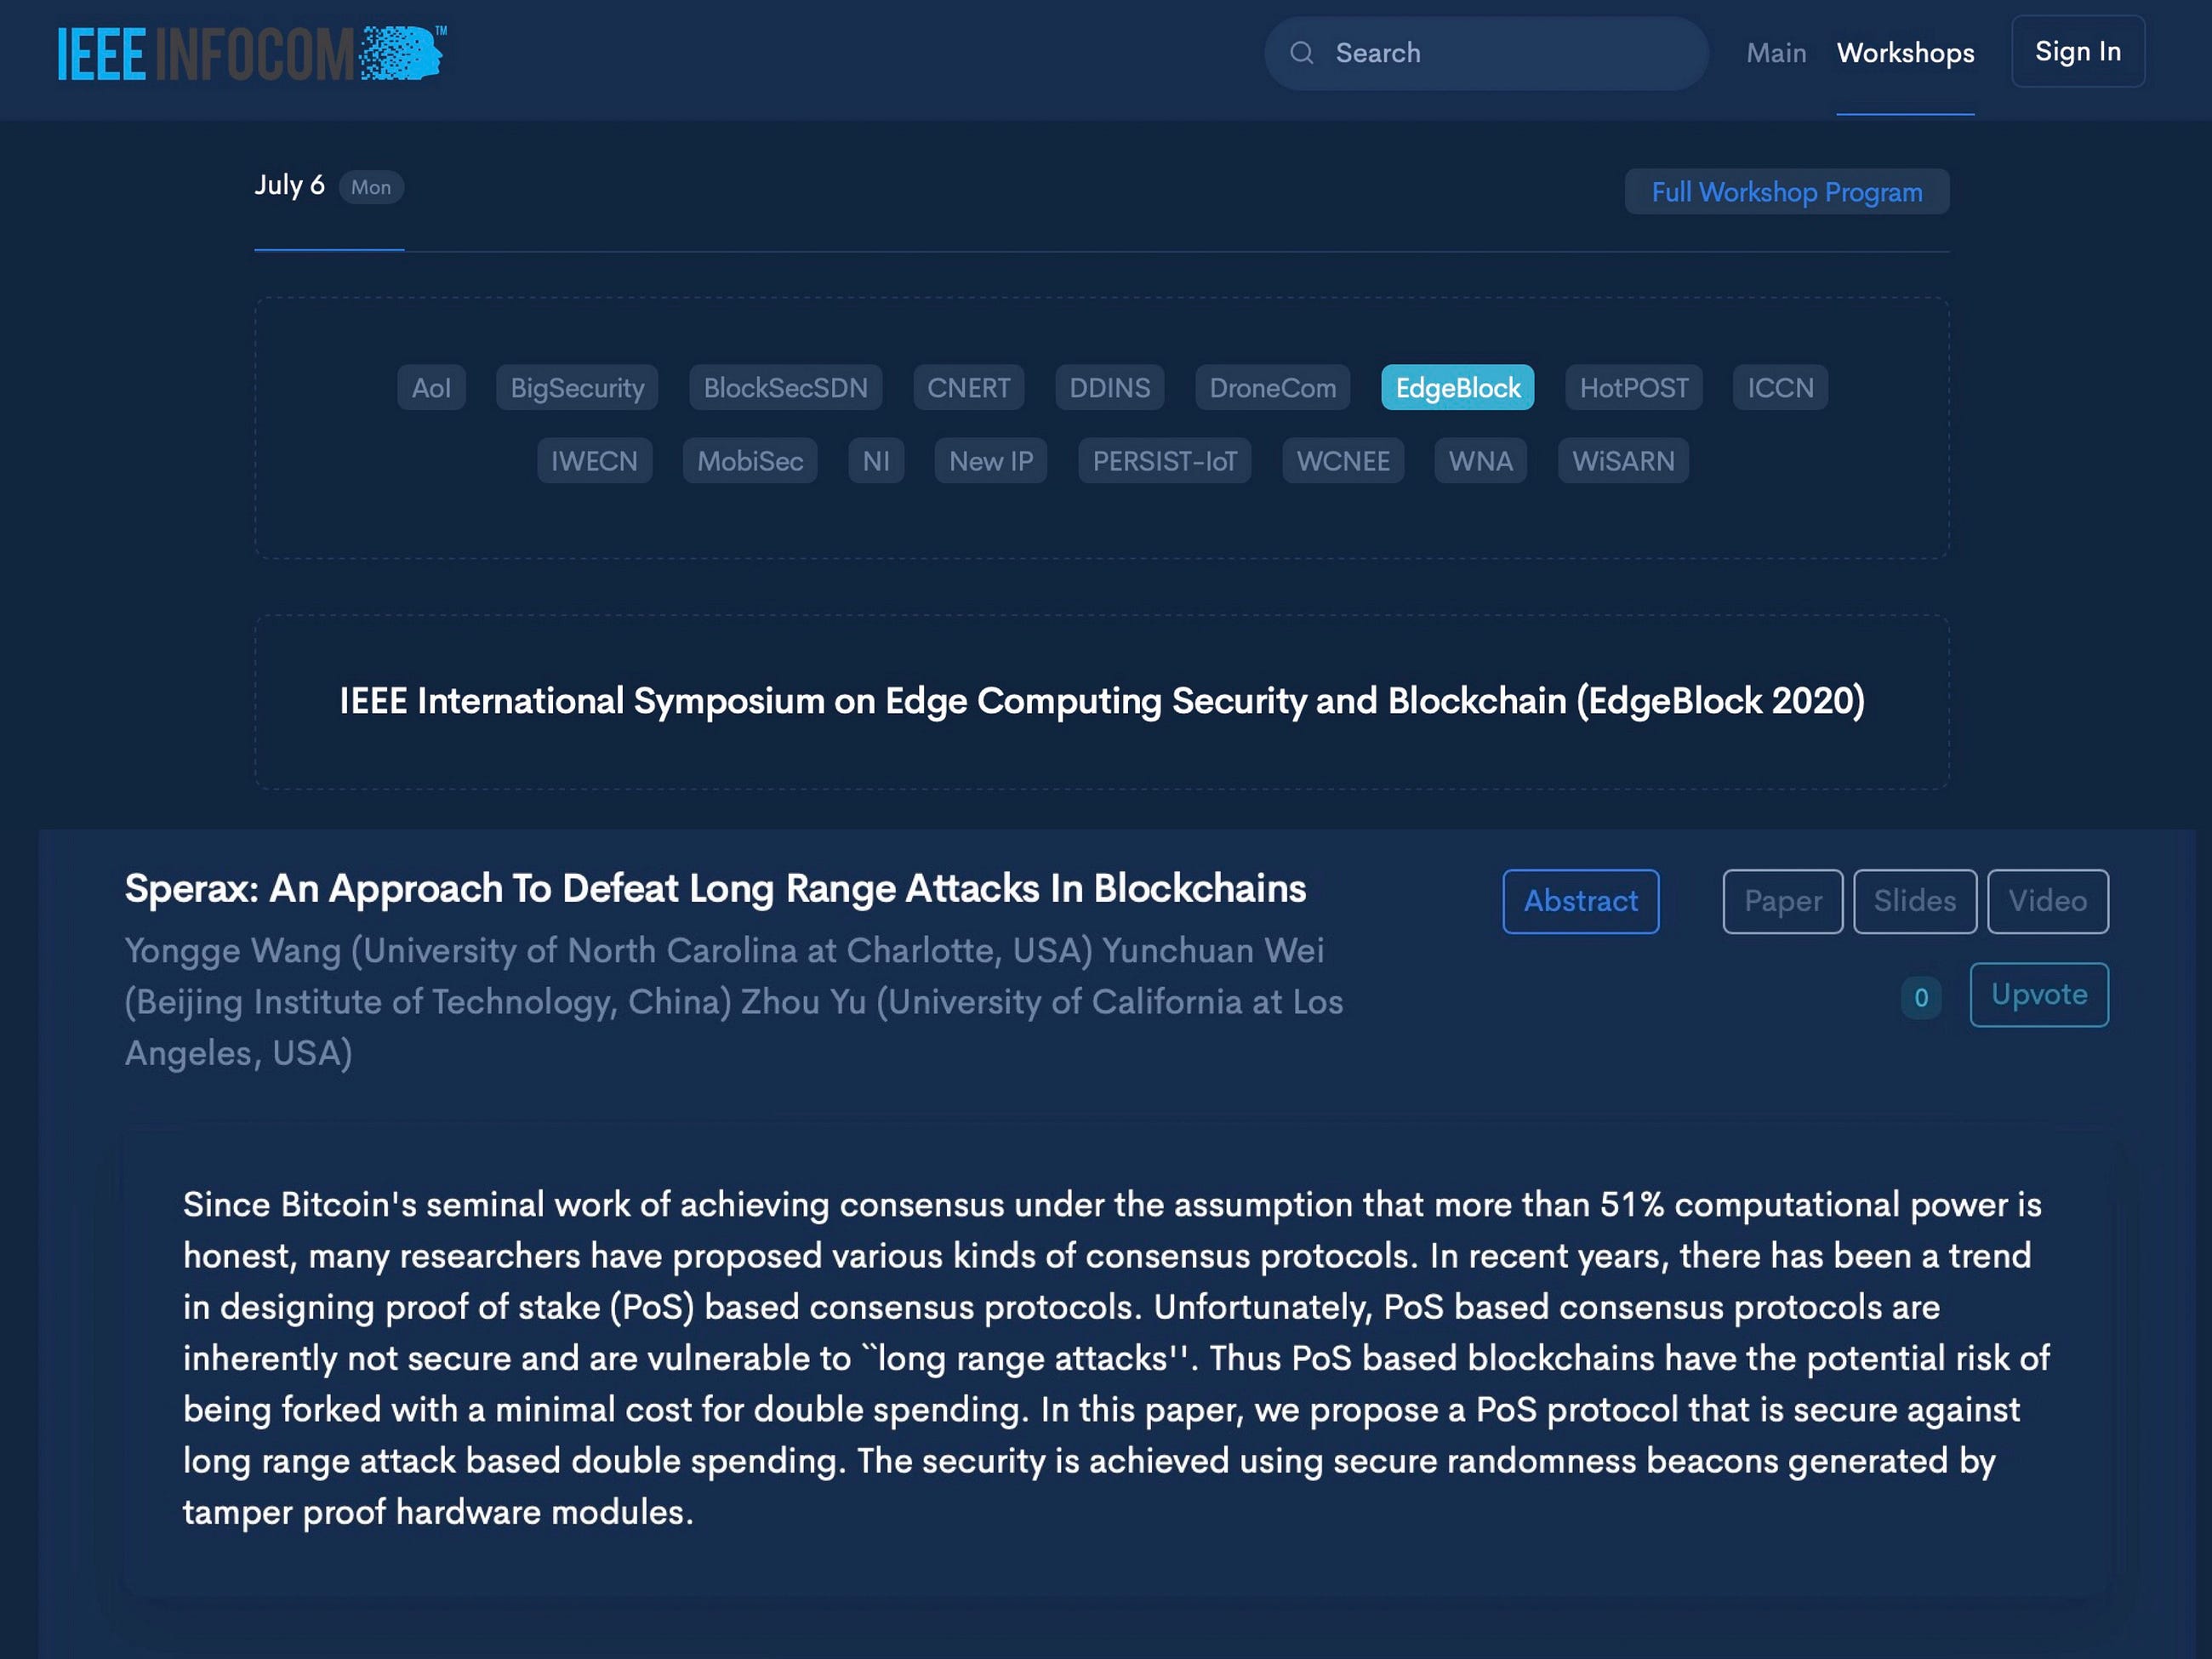Click the Sign In button
The height and width of the screenshot is (1659, 2212).
[2078, 51]
